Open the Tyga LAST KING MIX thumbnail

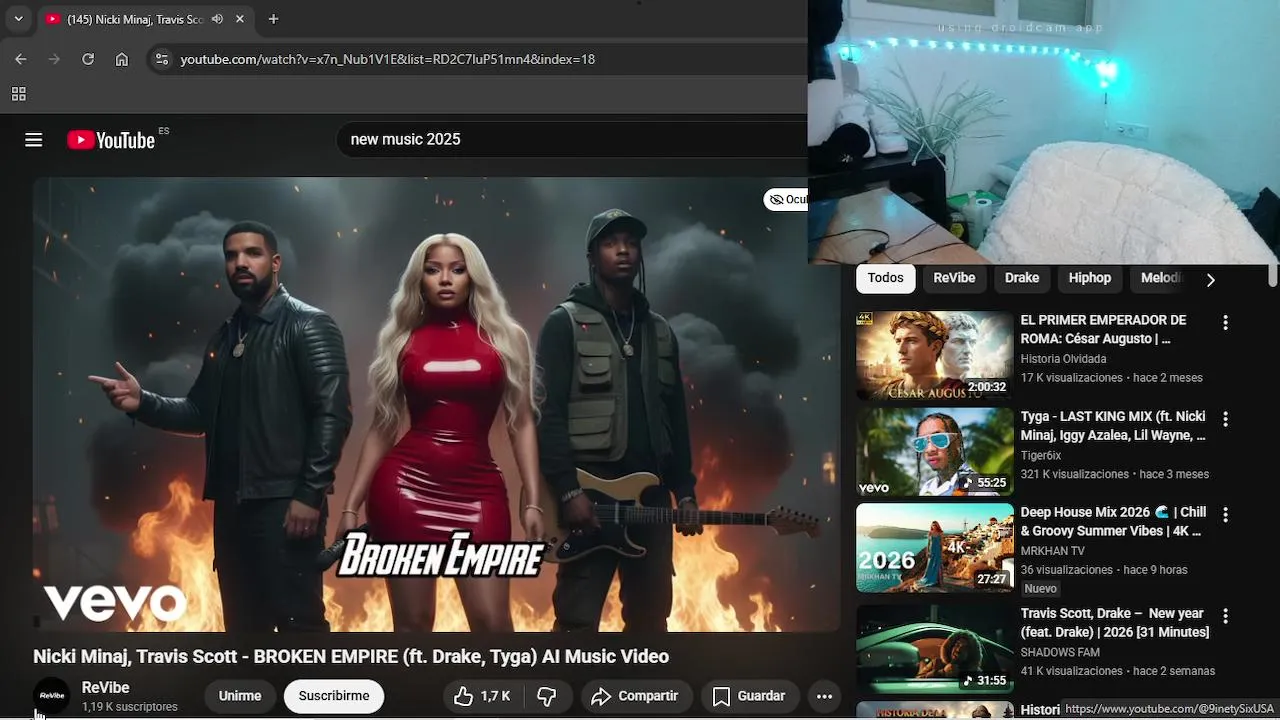(x=935, y=452)
